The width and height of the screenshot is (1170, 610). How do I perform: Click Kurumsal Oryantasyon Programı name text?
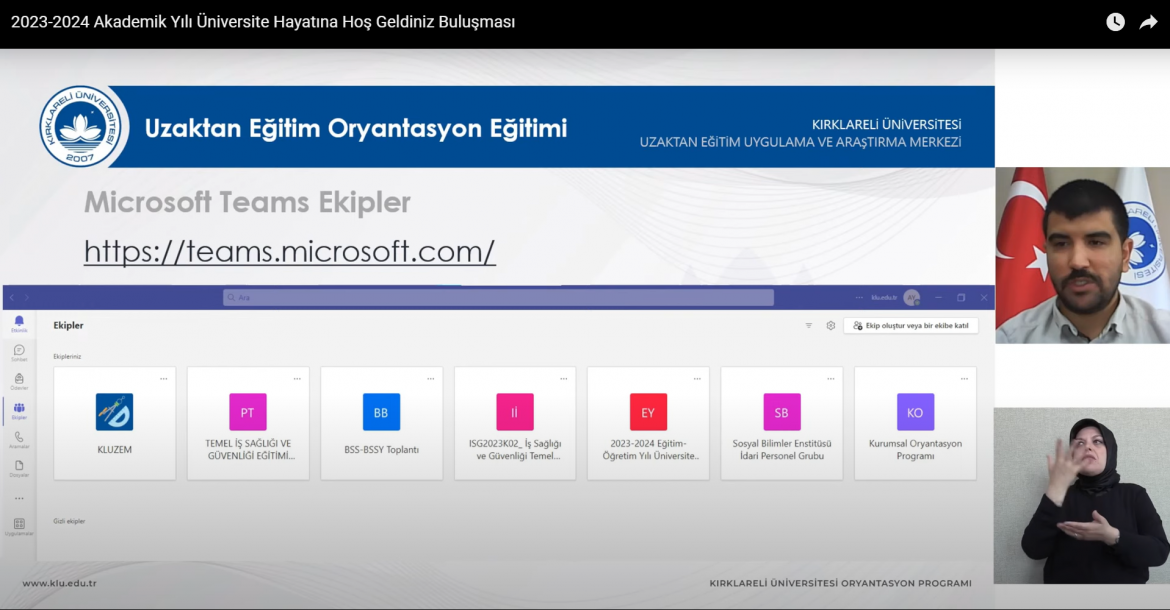[916, 450]
